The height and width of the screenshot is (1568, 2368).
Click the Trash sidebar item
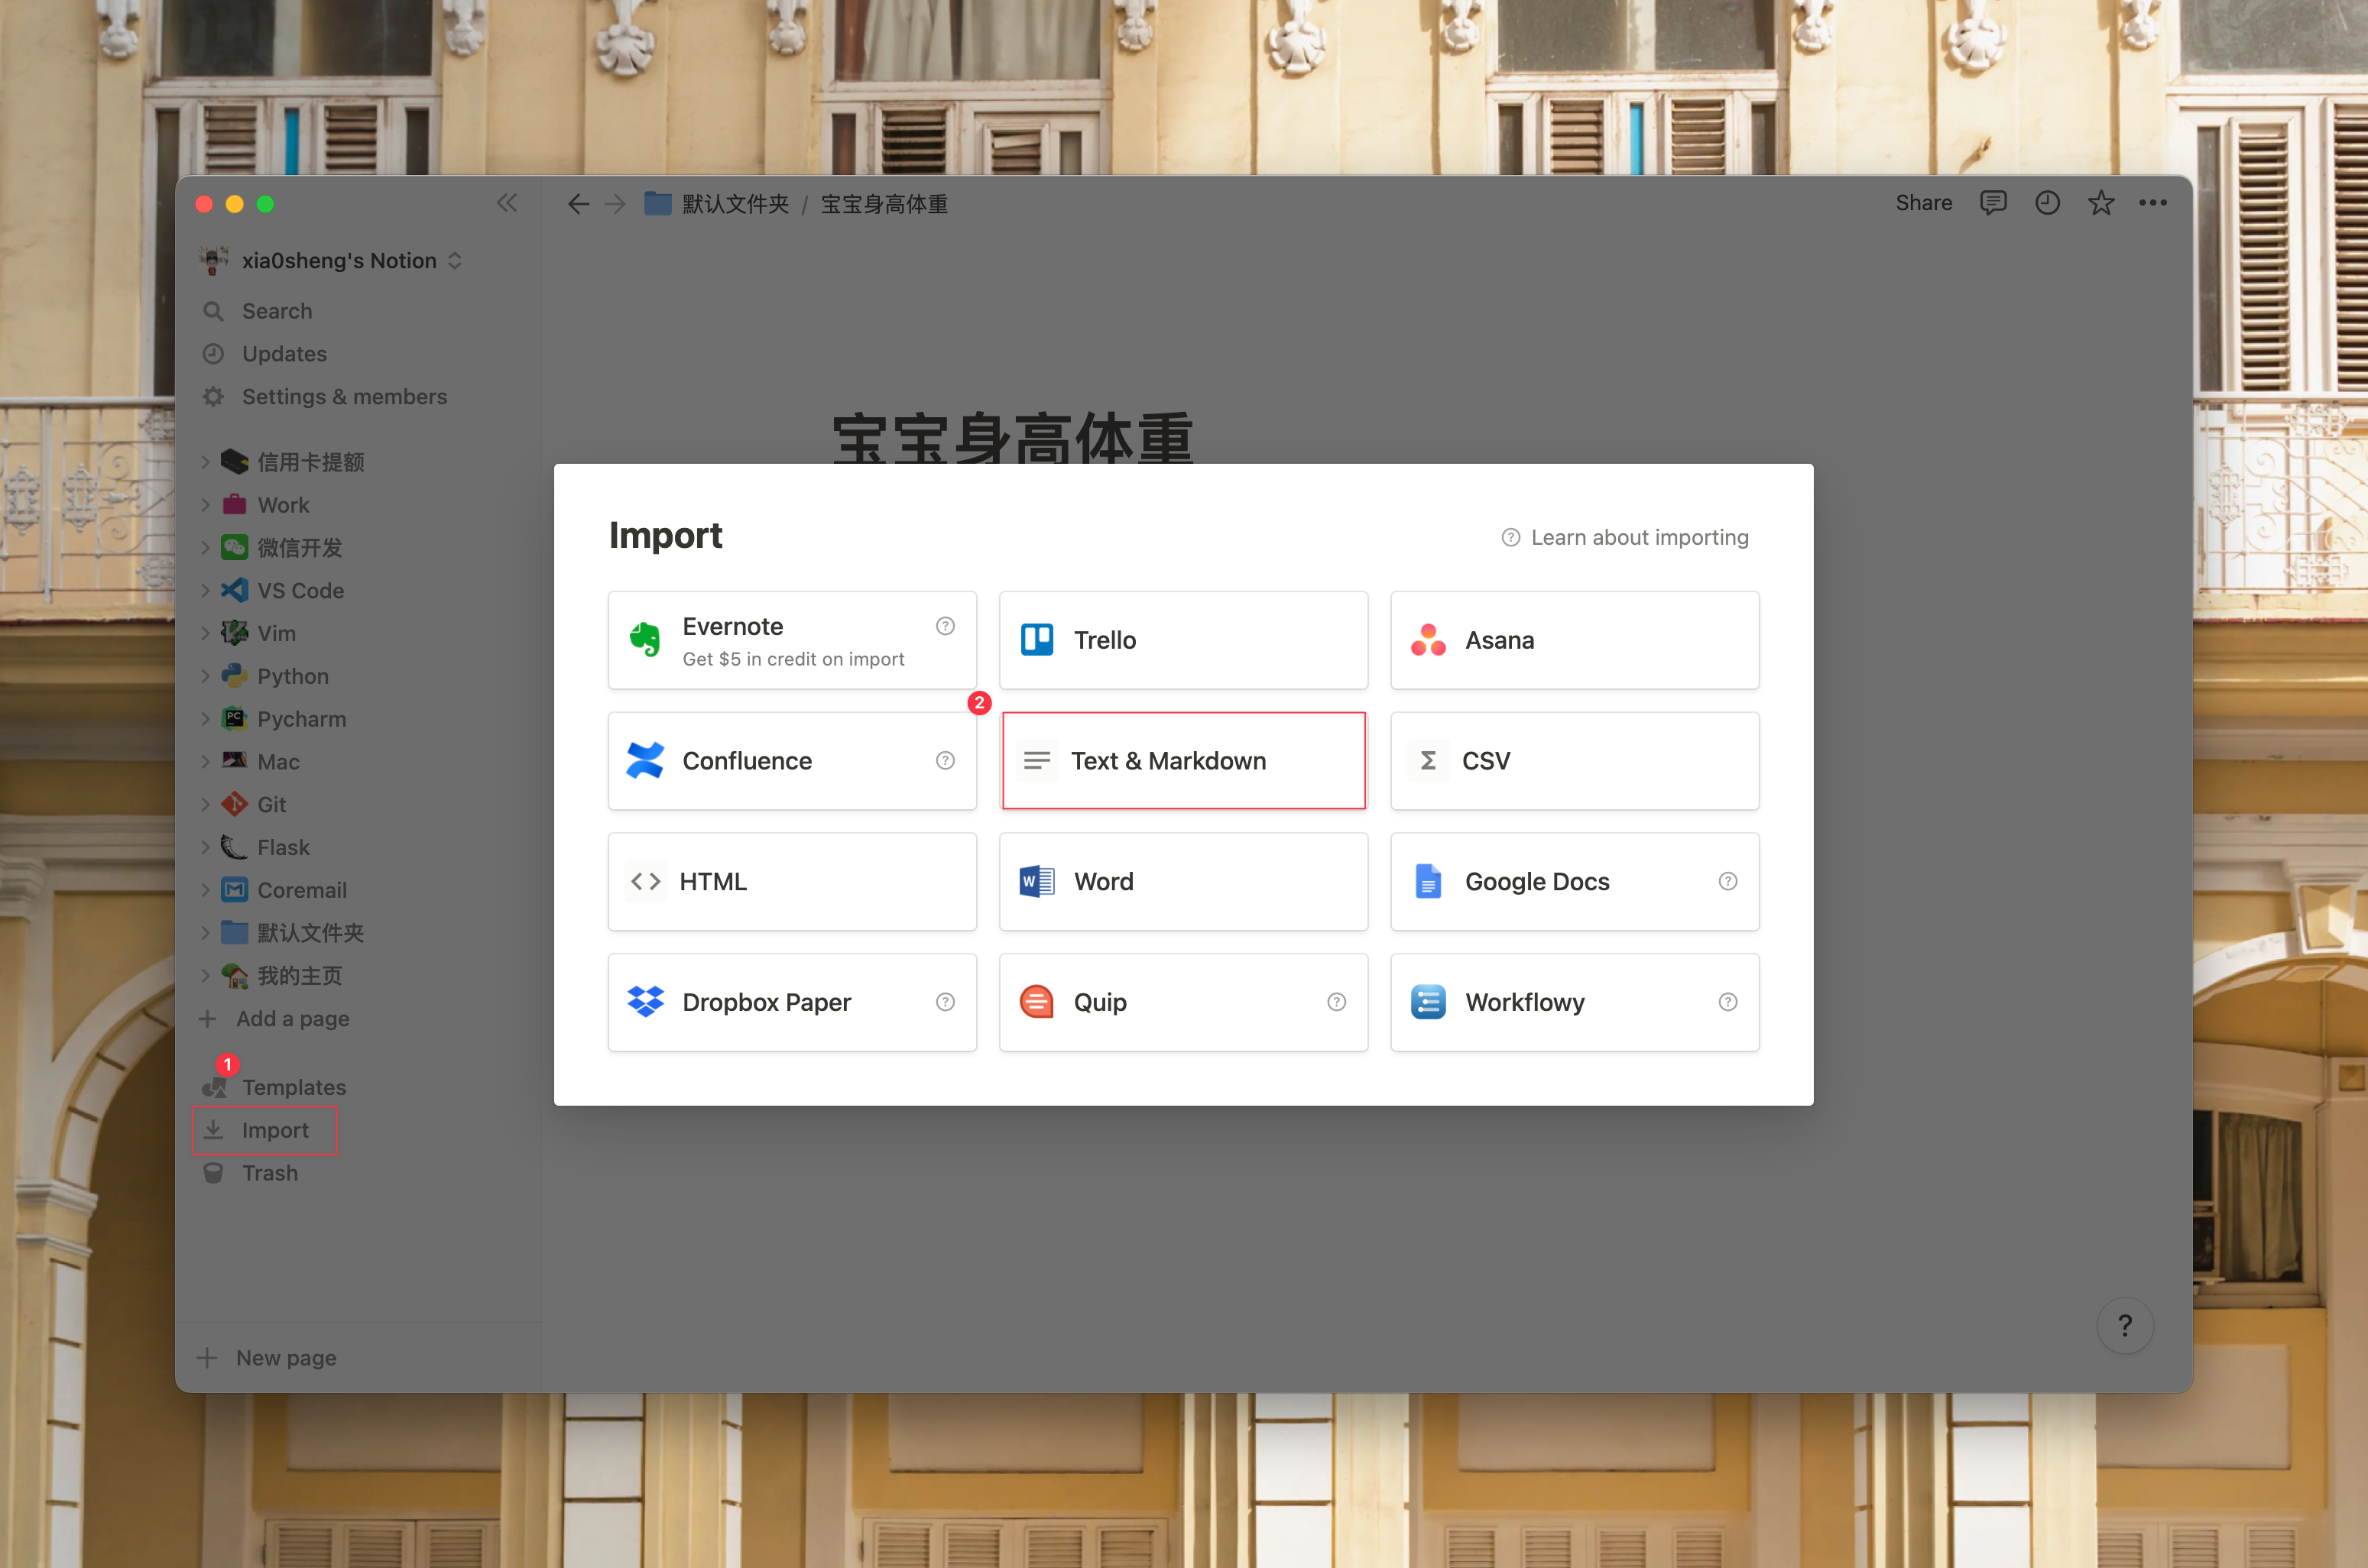(x=269, y=1173)
